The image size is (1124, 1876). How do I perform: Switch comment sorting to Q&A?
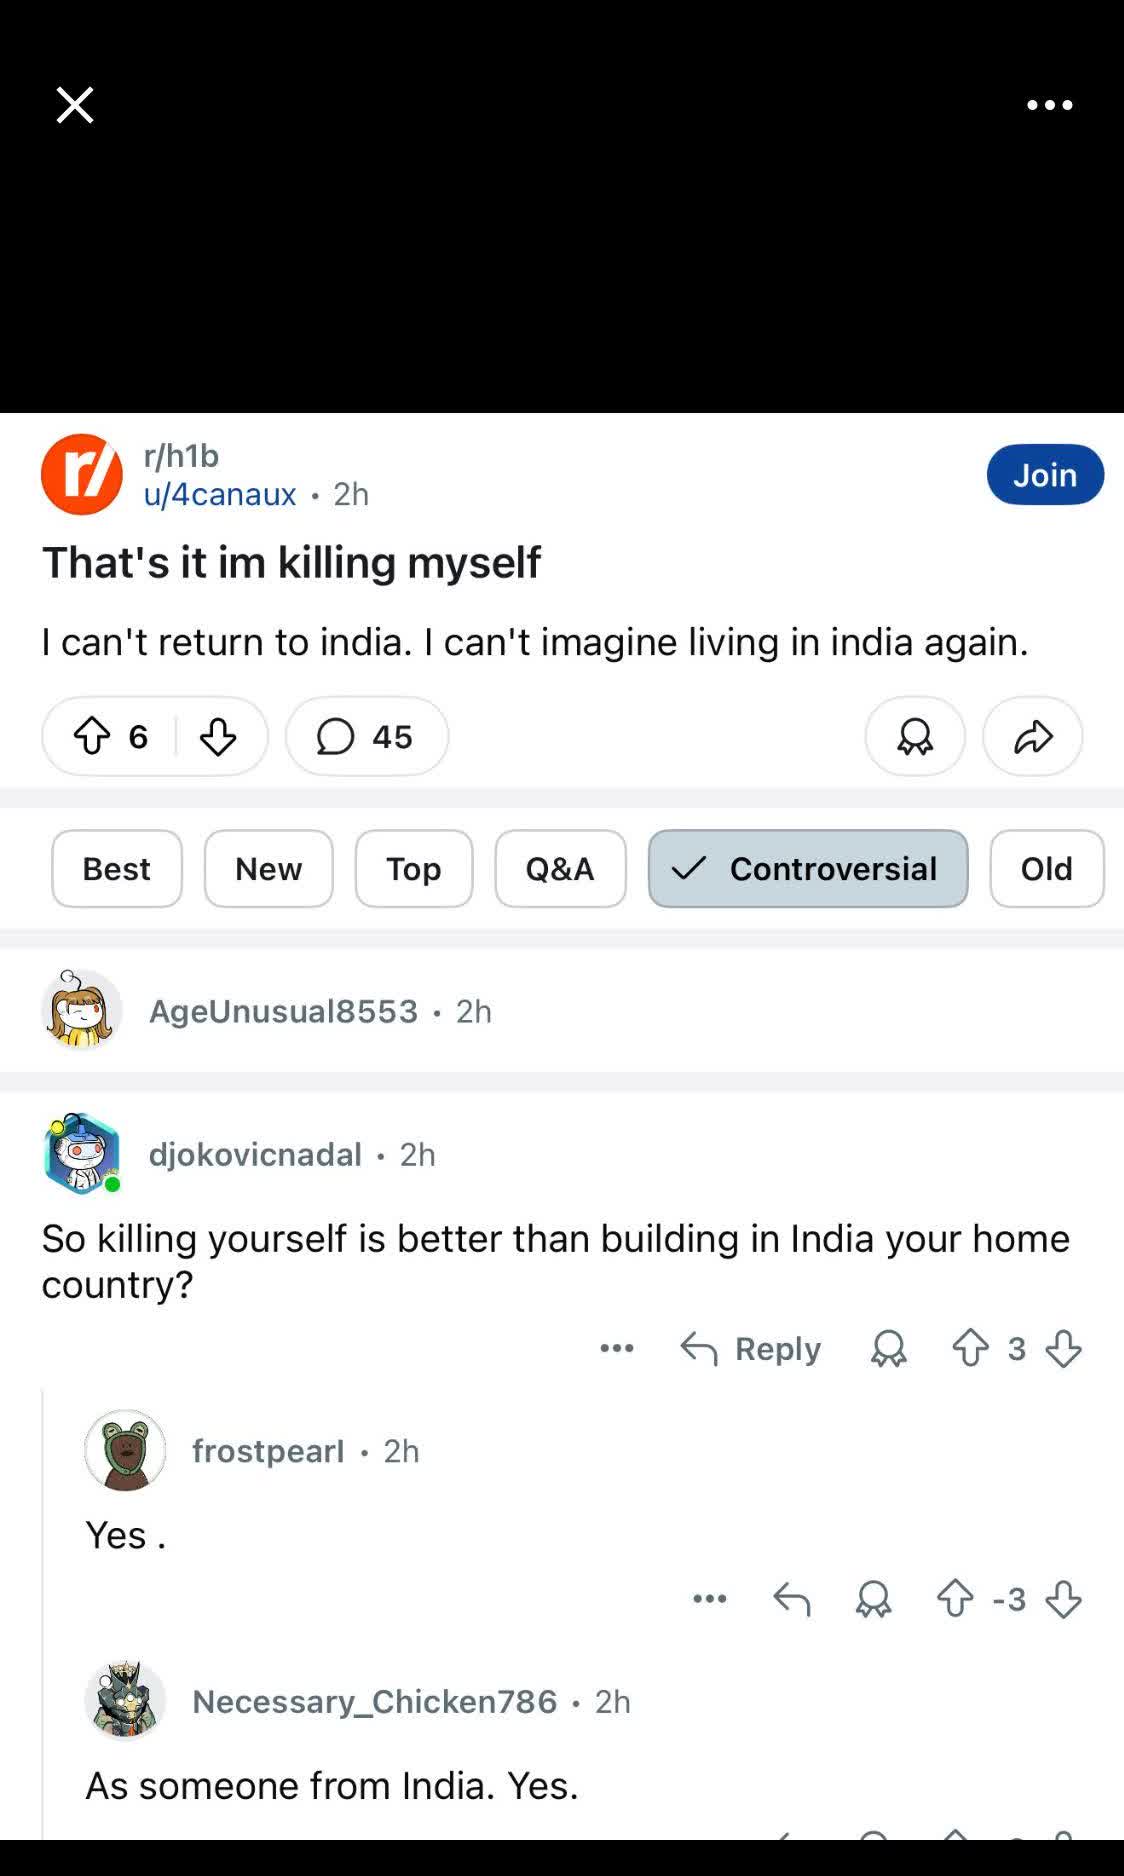pyautogui.click(x=560, y=869)
